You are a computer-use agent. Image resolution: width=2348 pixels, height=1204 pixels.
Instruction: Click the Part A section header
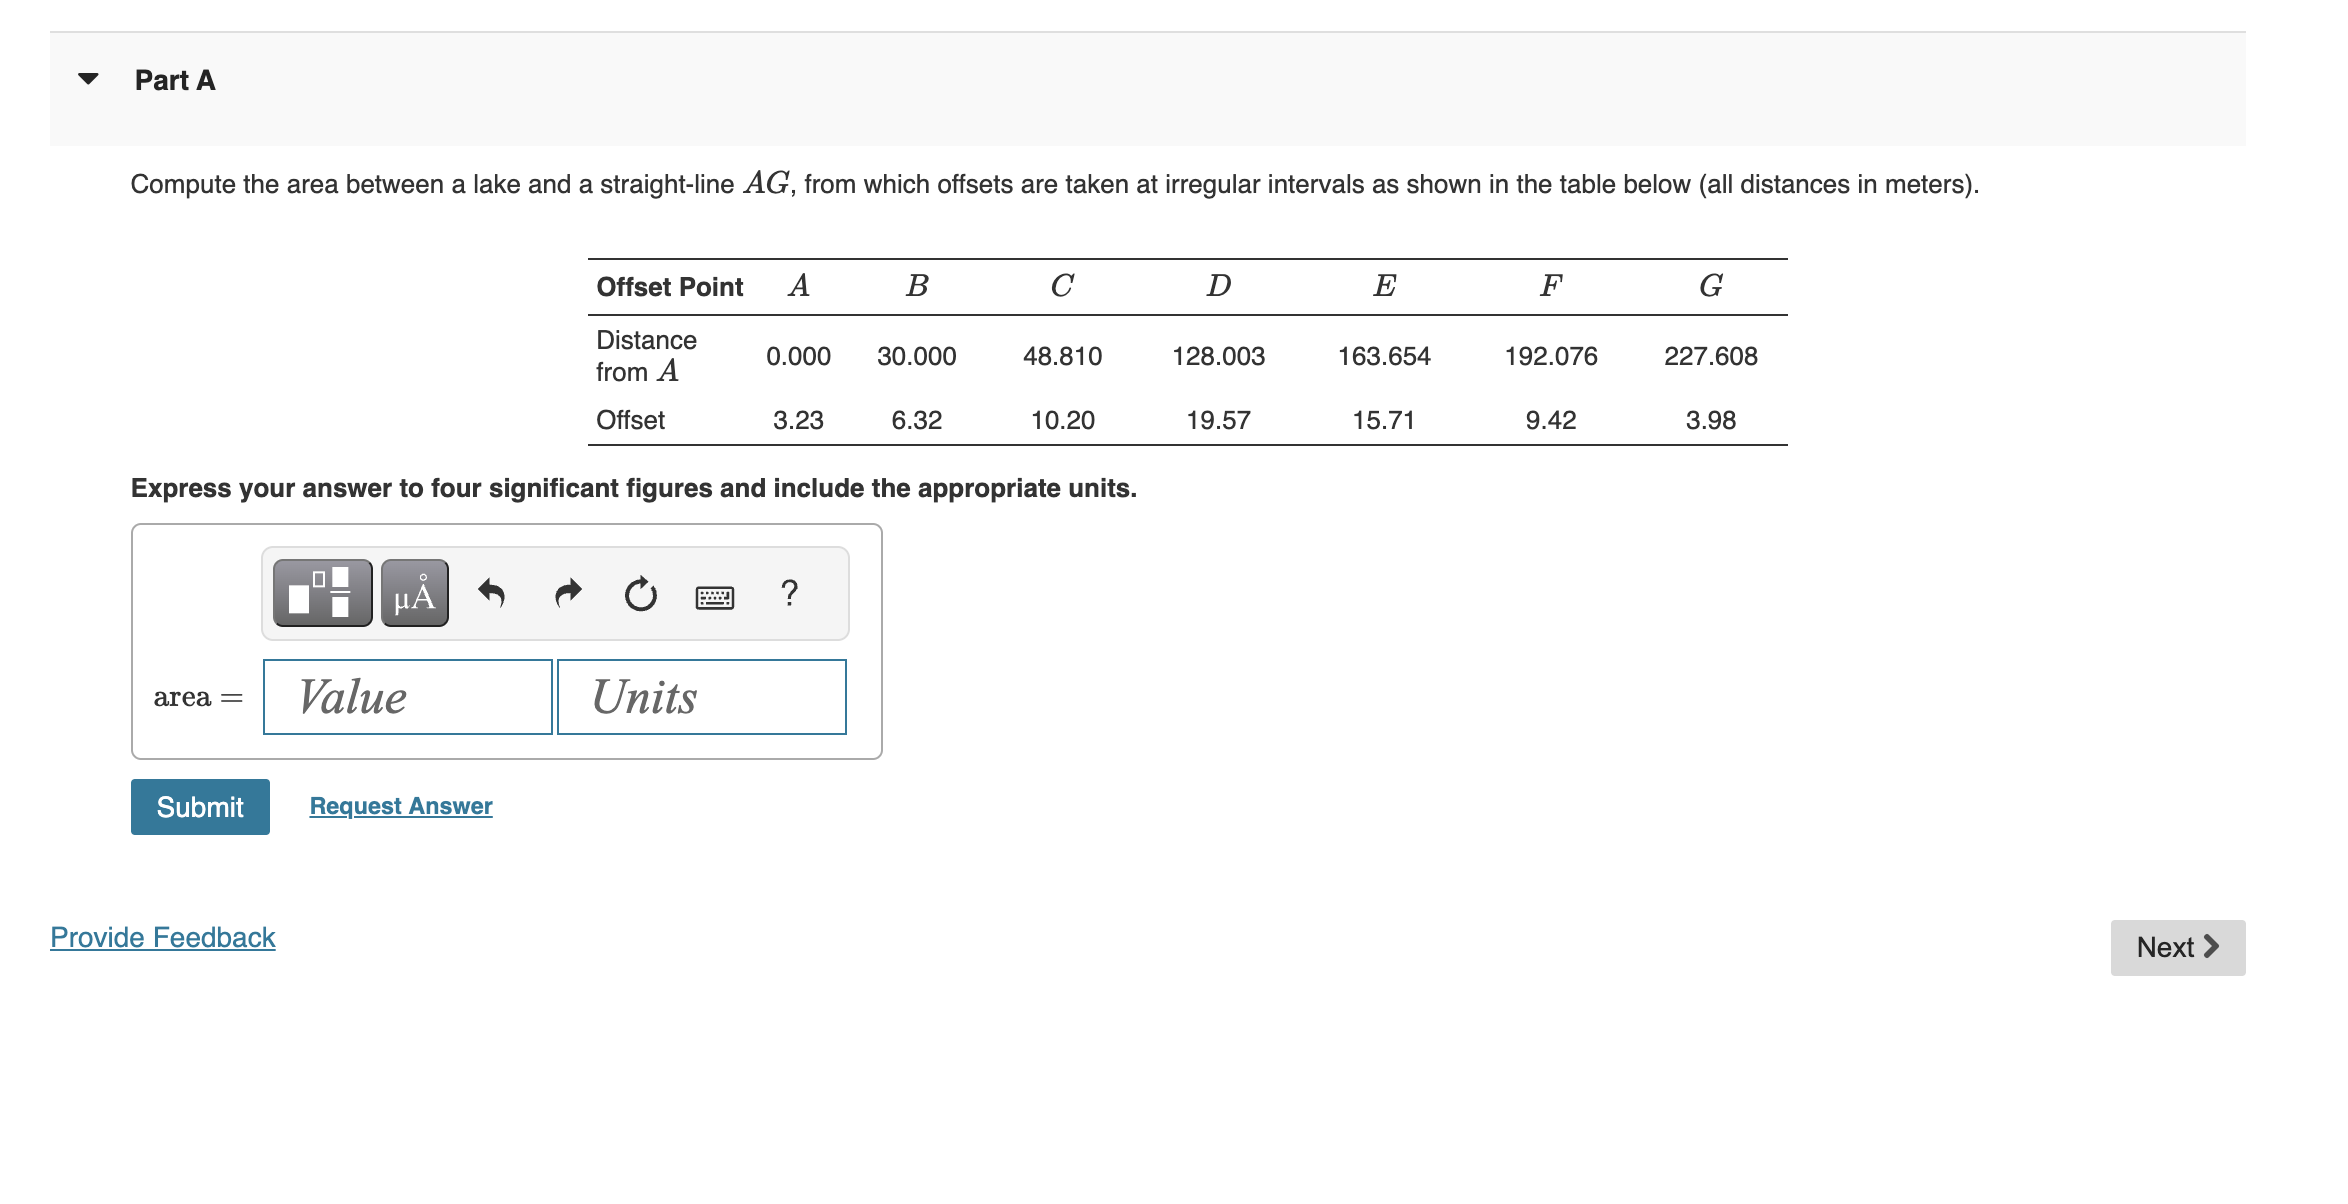tap(174, 80)
